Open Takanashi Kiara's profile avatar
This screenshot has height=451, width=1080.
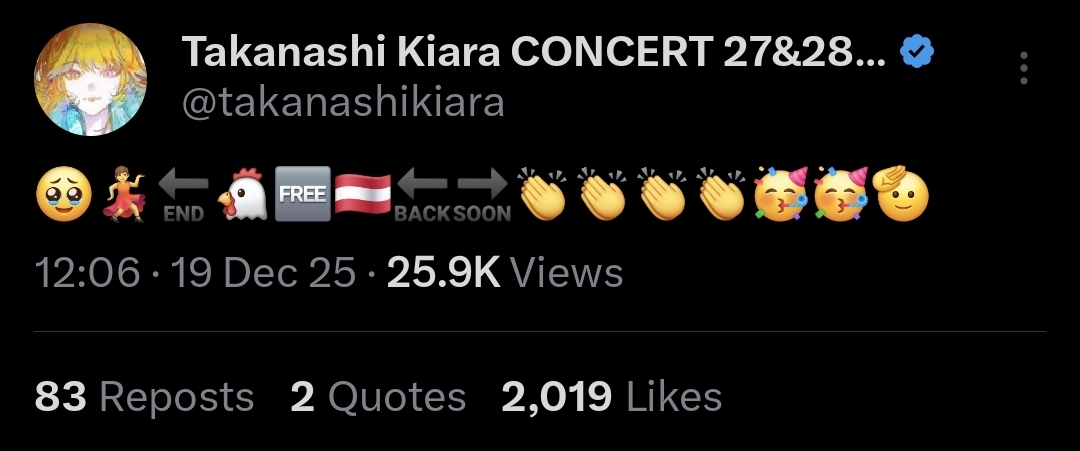coord(90,80)
